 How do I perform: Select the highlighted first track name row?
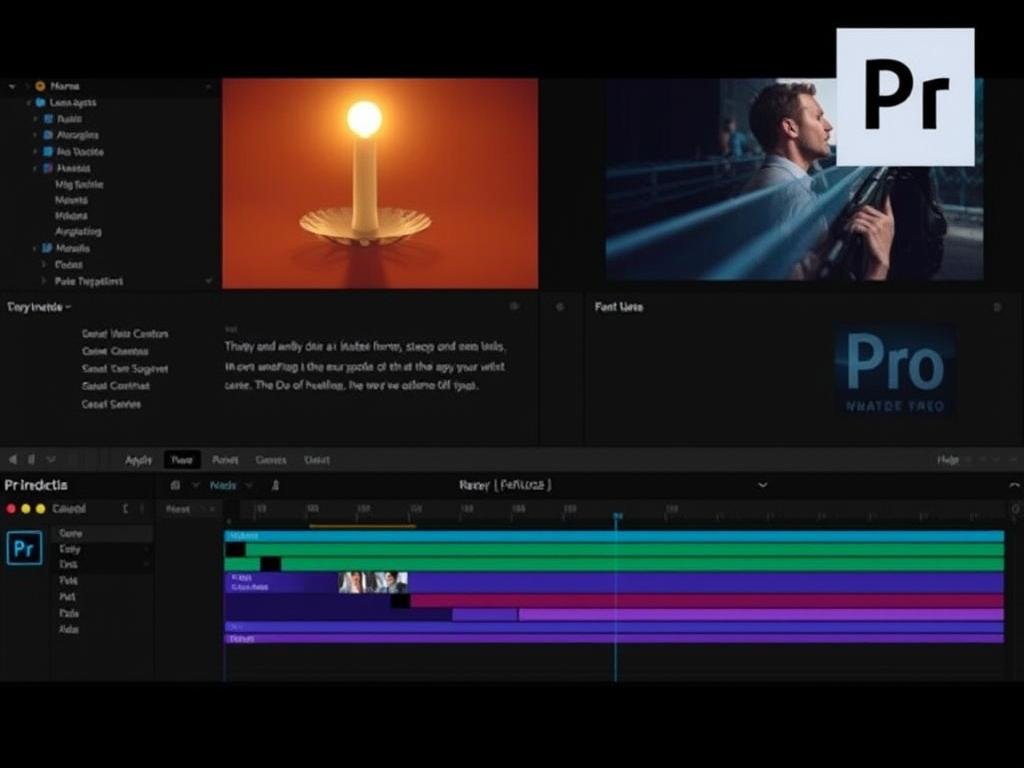(102, 534)
